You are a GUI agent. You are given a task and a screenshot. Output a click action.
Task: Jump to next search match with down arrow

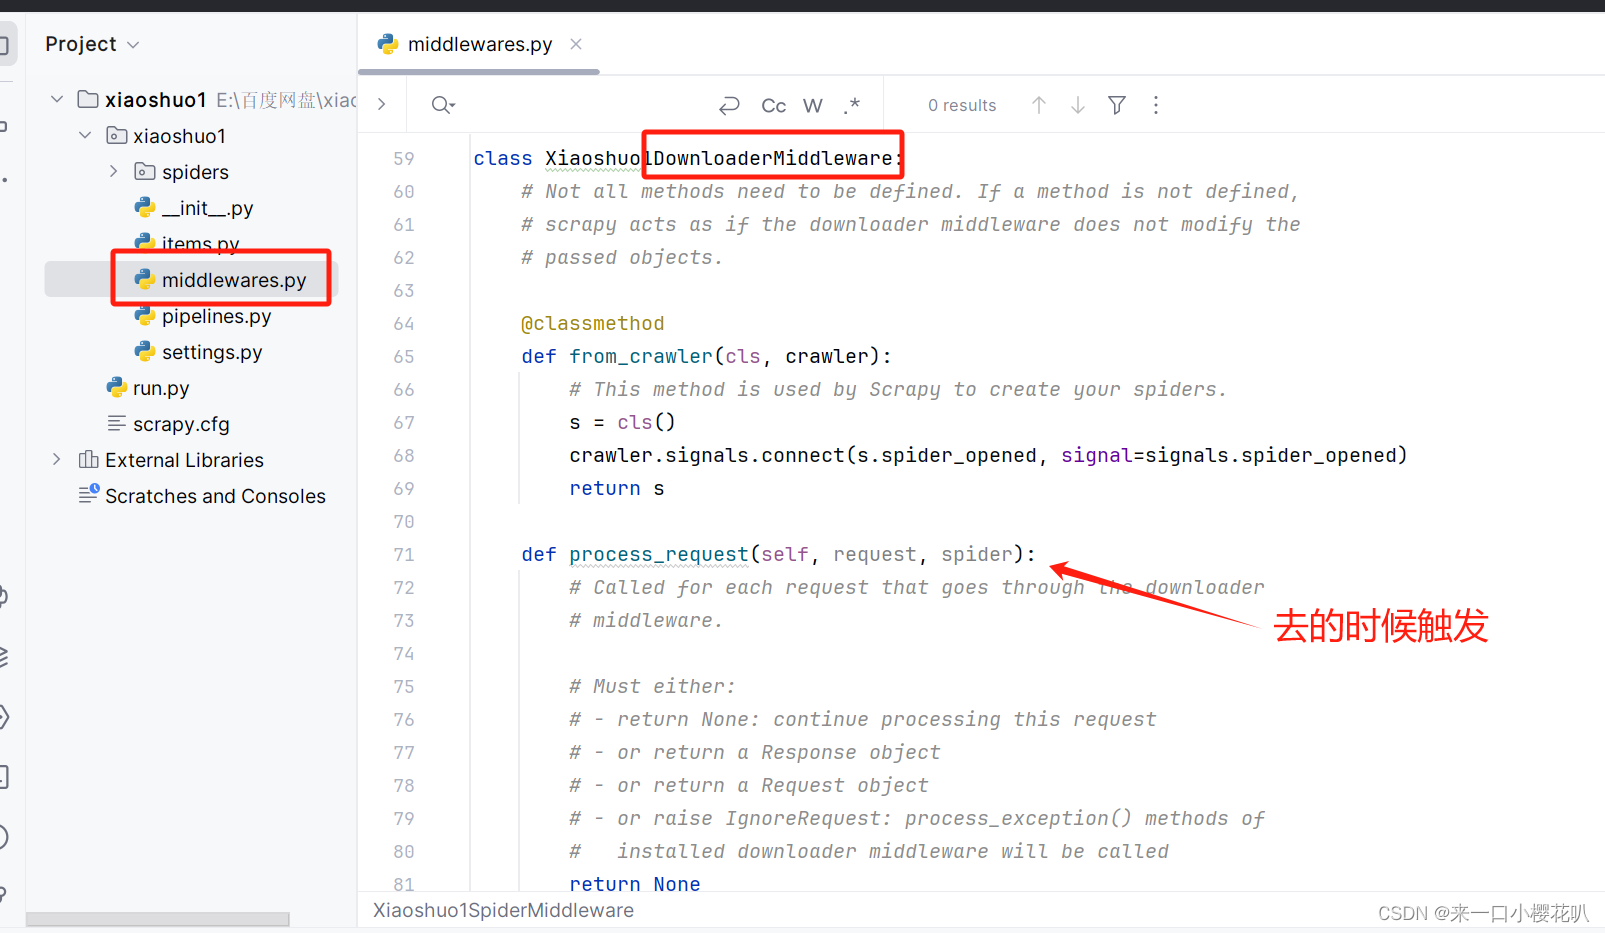click(x=1077, y=104)
